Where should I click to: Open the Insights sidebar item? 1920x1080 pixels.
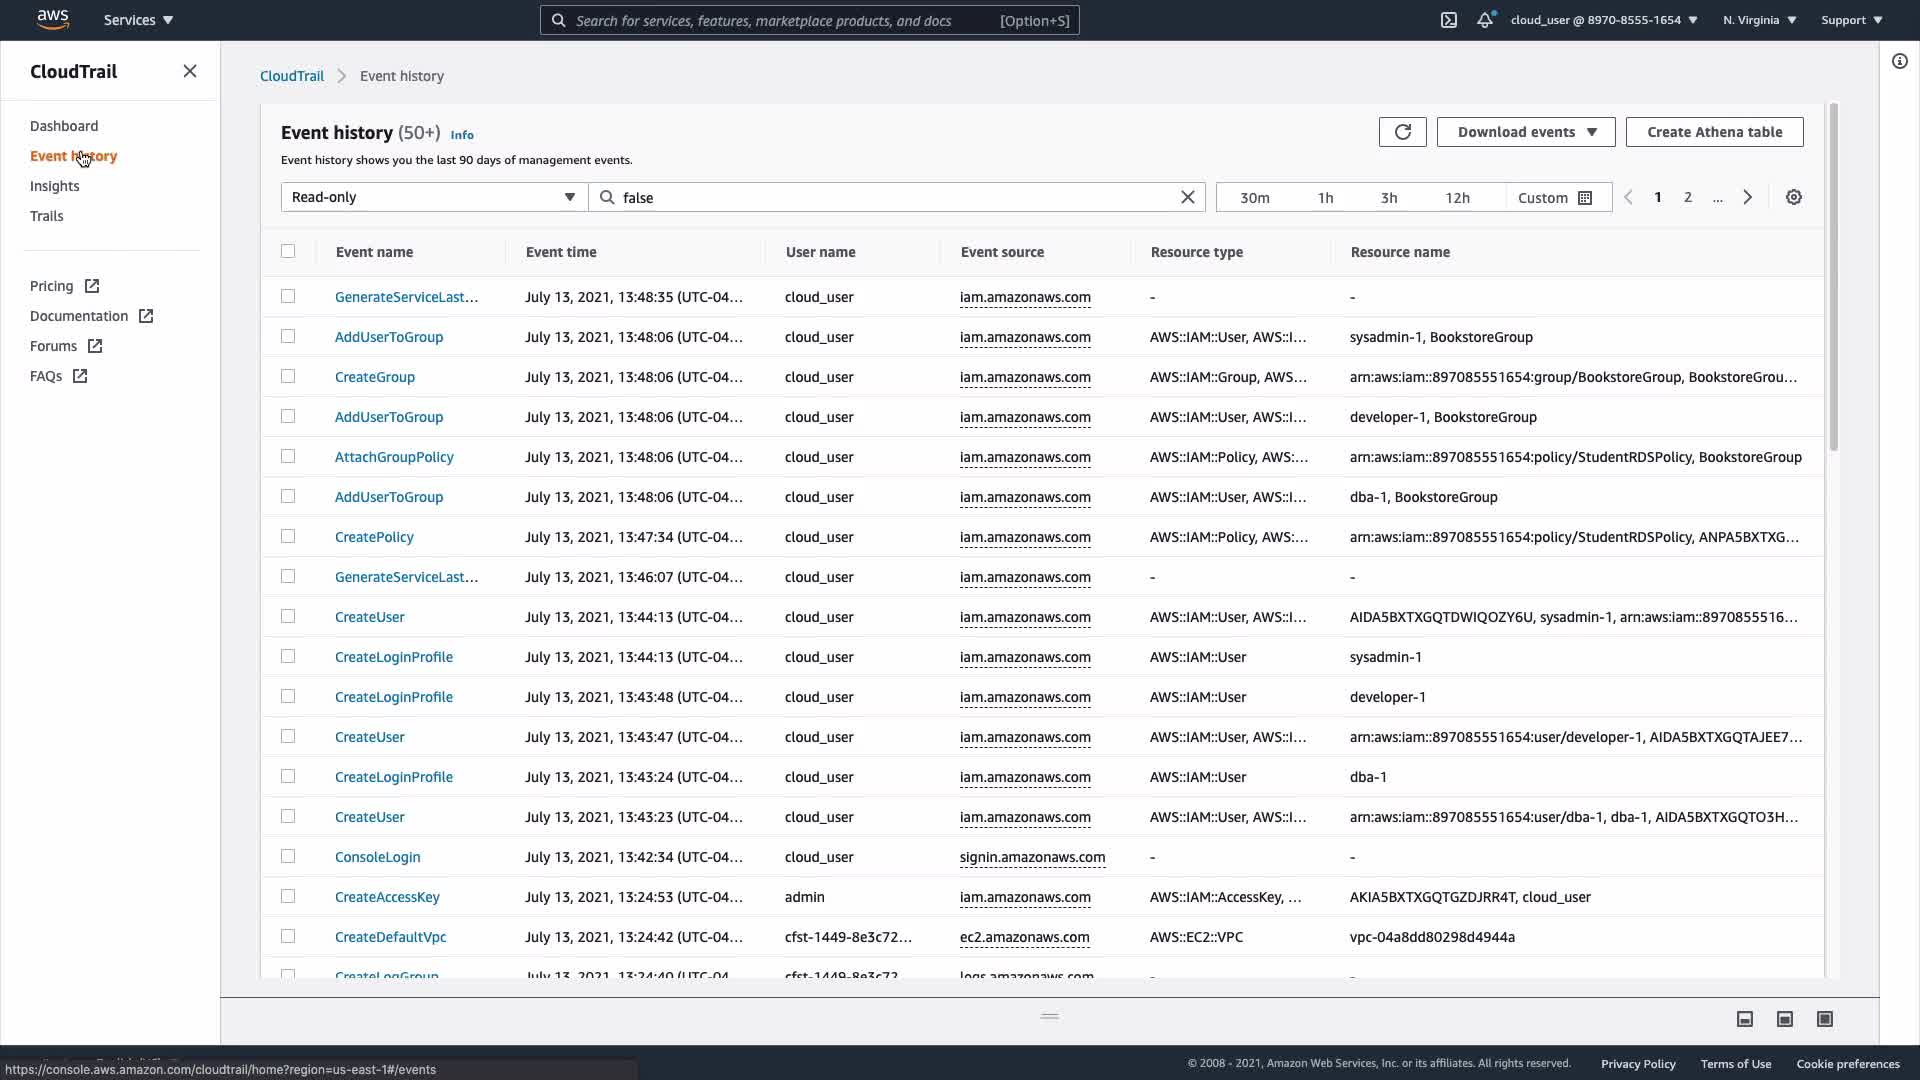pos(54,186)
